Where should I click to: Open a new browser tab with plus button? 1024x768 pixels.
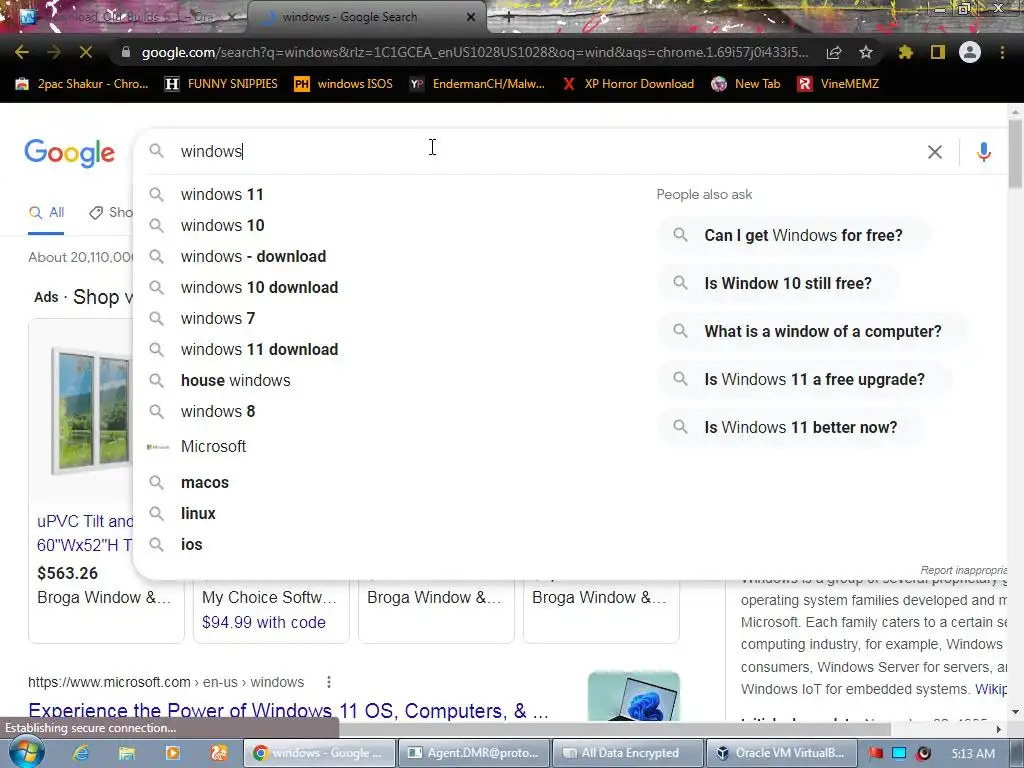pos(509,17)
